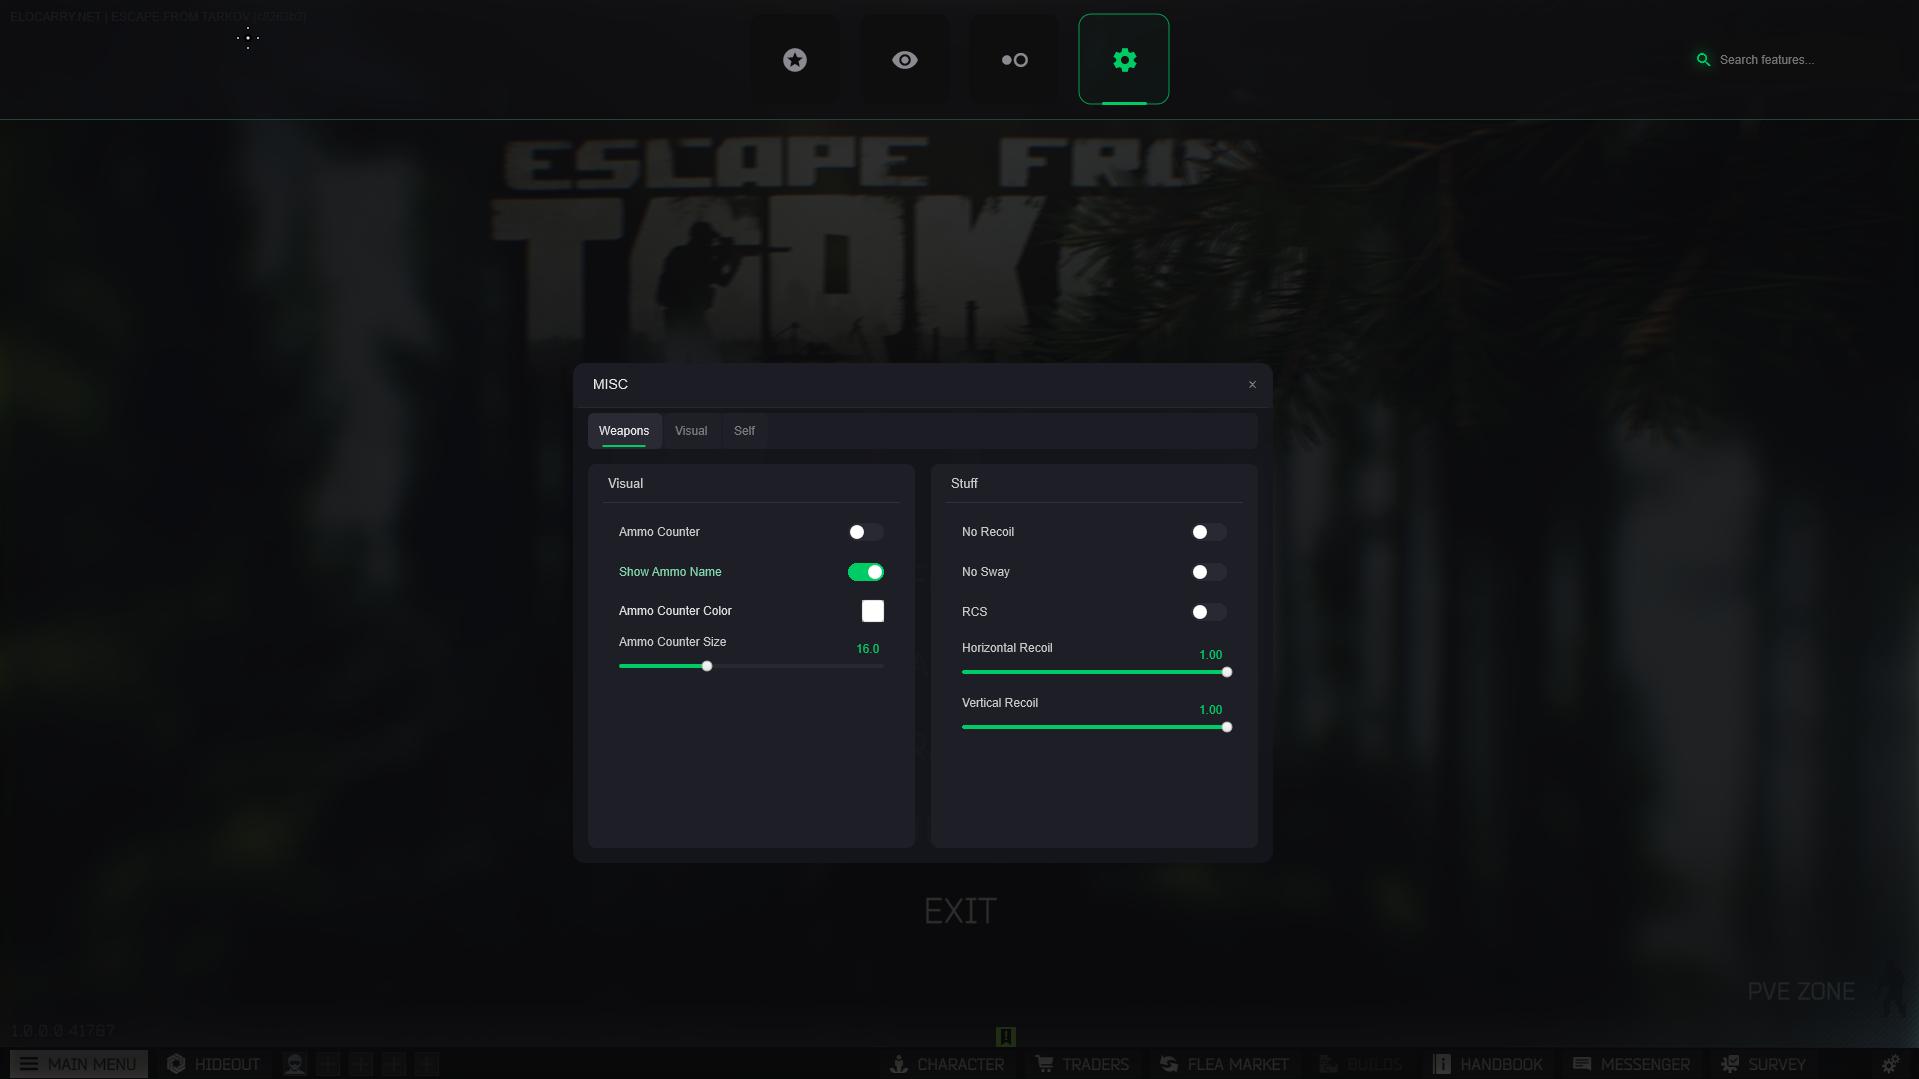Screen dimensions: 1919x1079
Task: Open the star favorites tab icon
Action: click(x=795, y=60)
